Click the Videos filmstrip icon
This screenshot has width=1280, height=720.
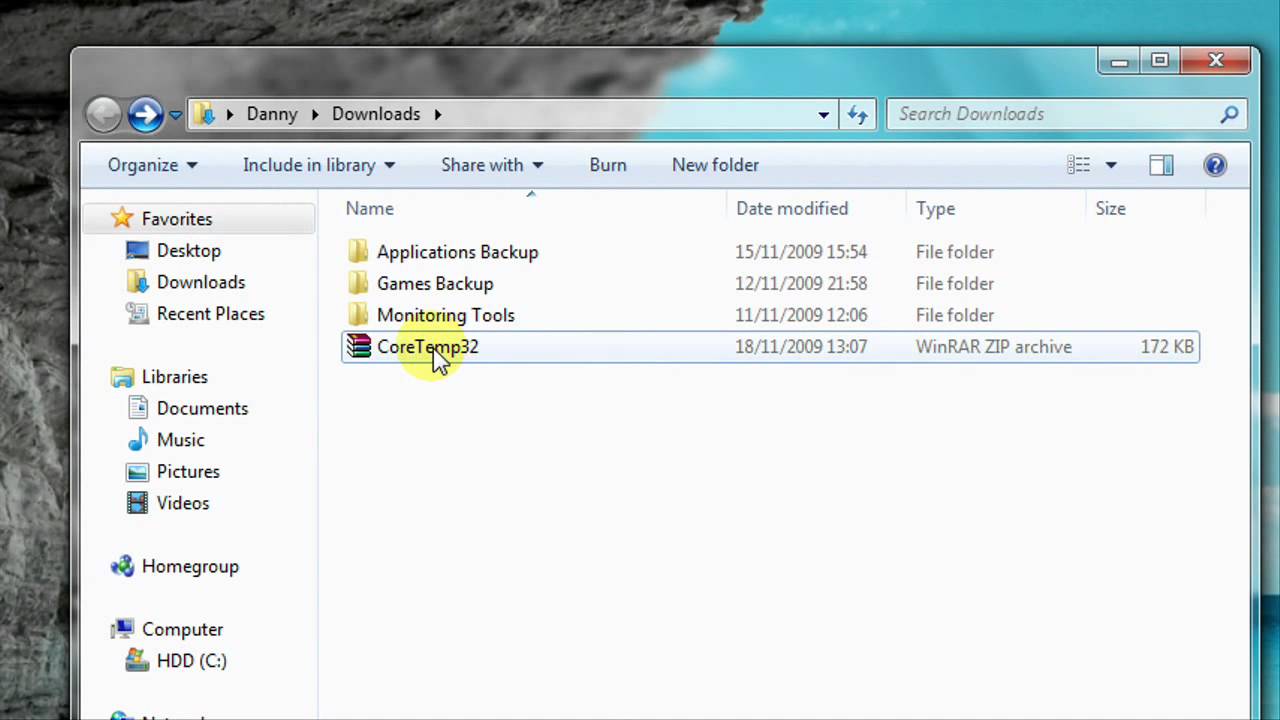point(138,503)
